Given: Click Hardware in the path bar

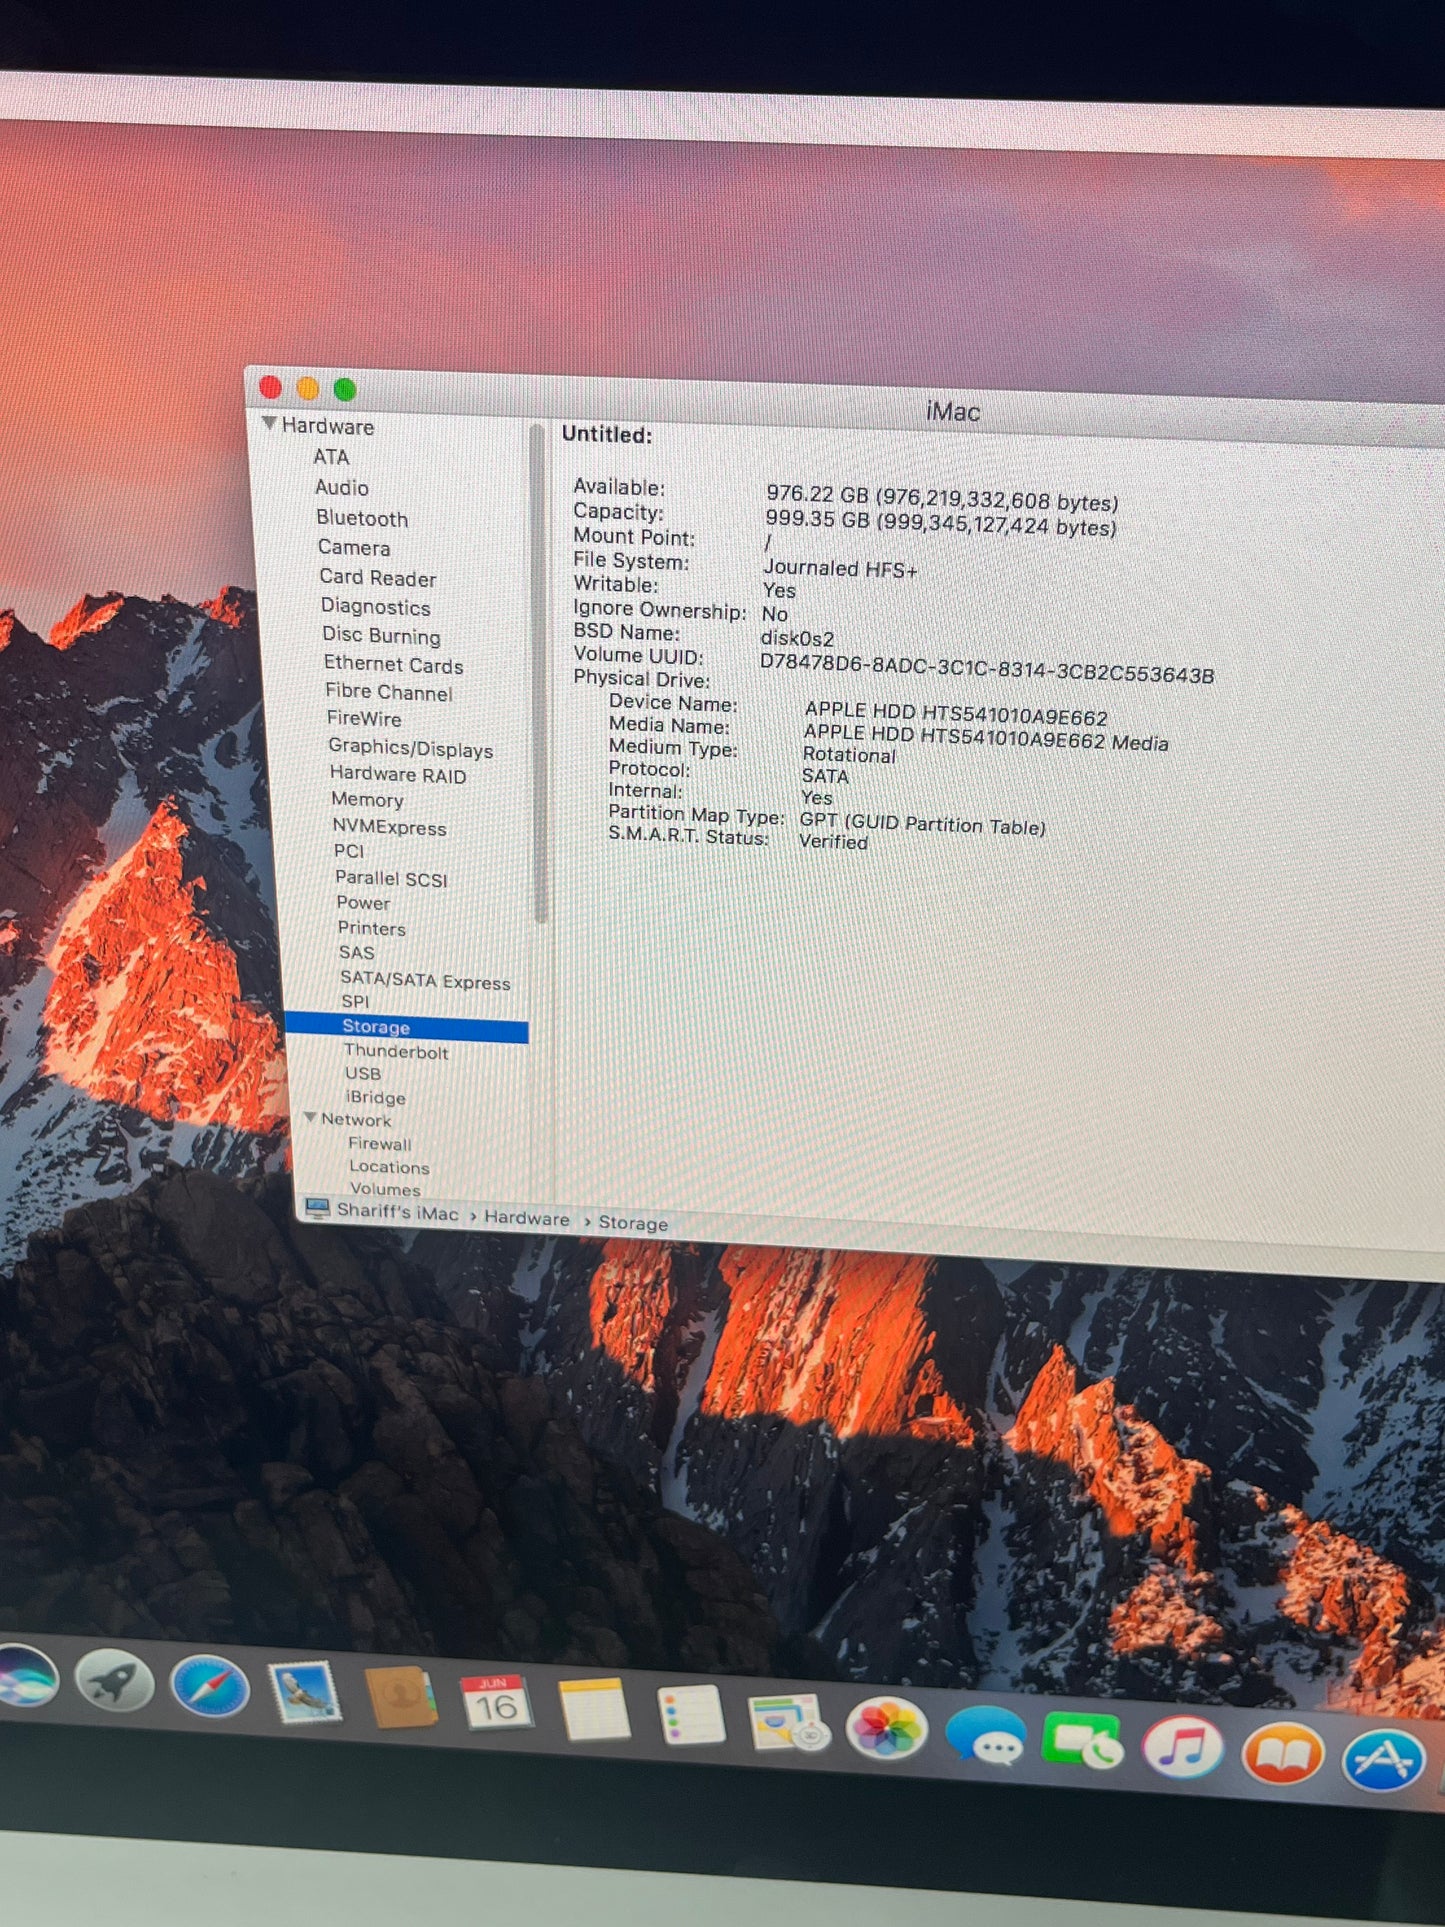Looking at the screenshot, I should [527, 1218].
